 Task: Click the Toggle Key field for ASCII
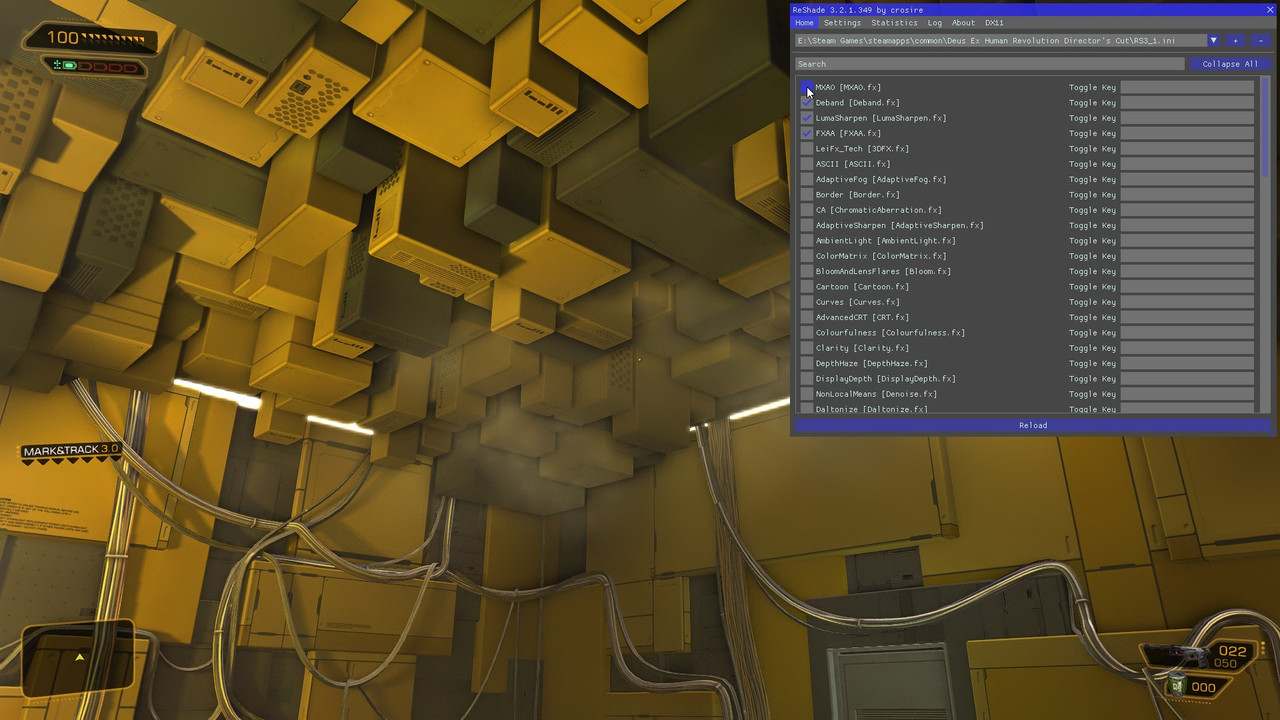click(1187, 164)
